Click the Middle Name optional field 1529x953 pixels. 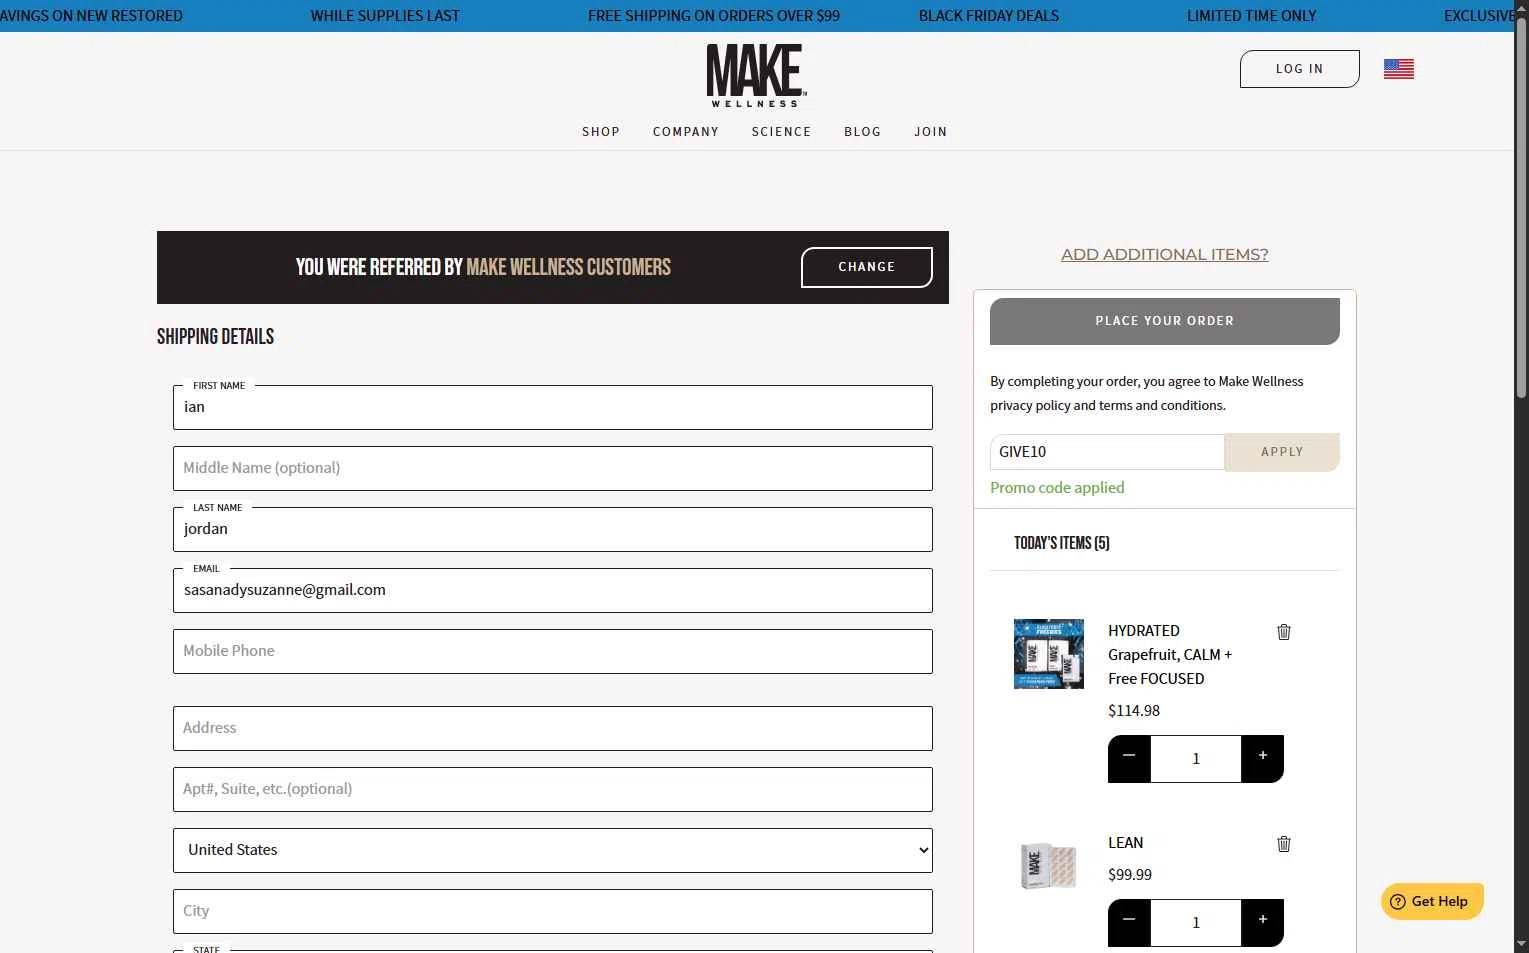(x=553, y=468)
